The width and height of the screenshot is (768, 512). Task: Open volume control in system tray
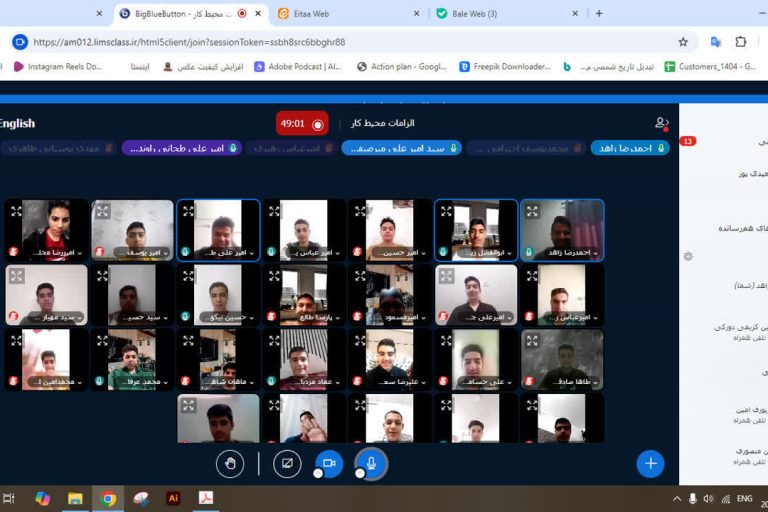click(x=708, y=499)
